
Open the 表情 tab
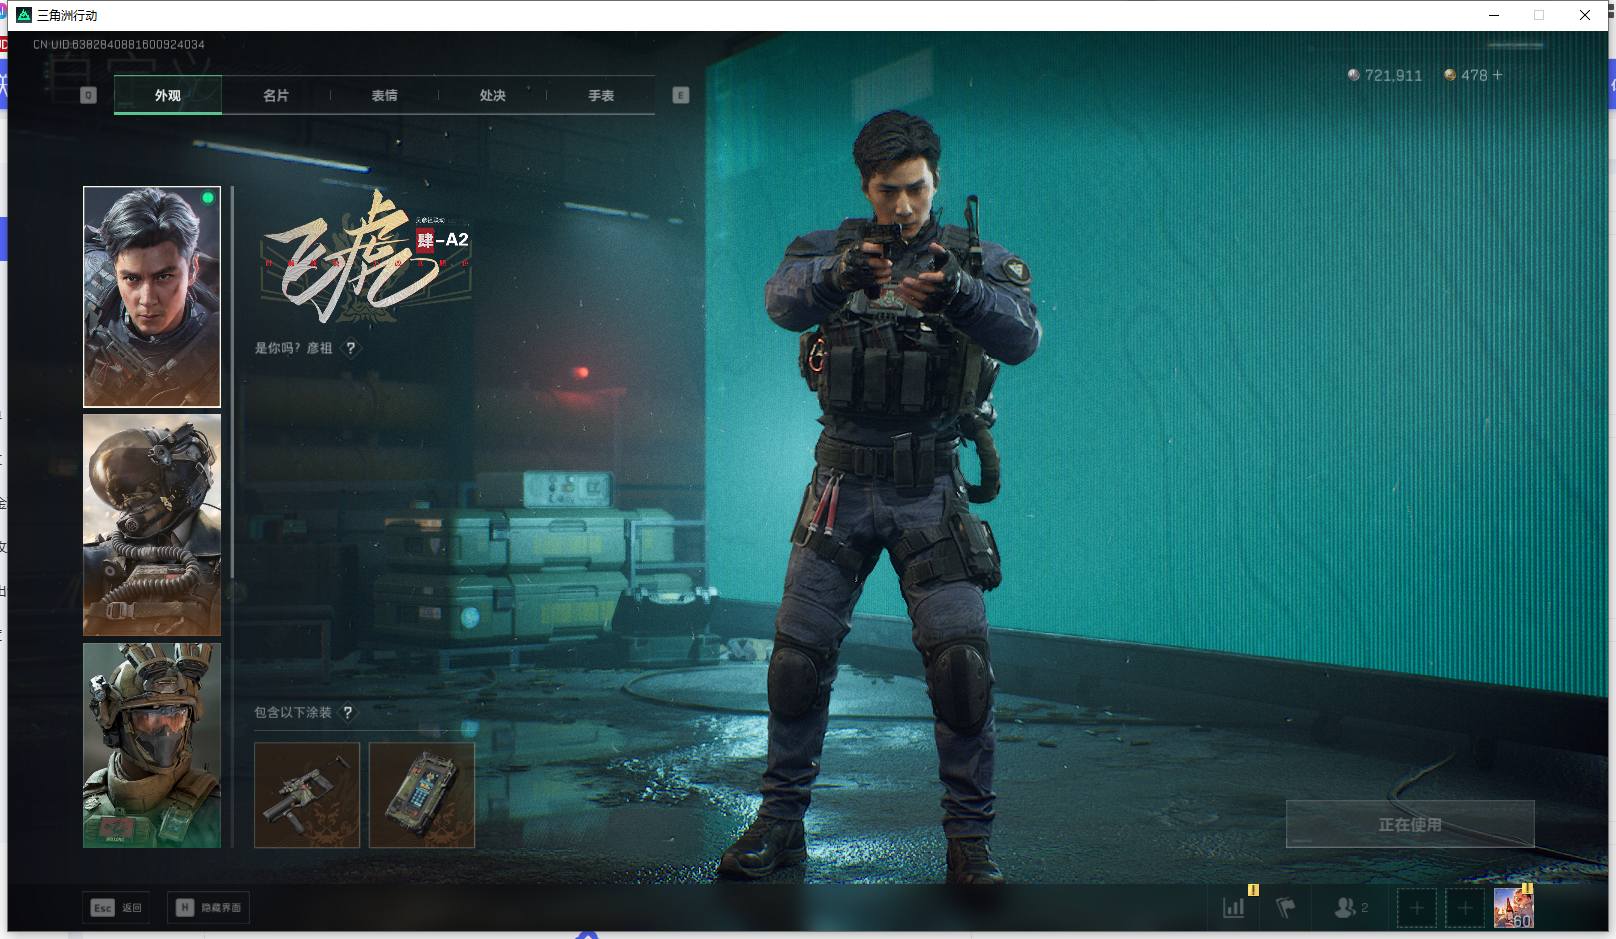[384, 95]
